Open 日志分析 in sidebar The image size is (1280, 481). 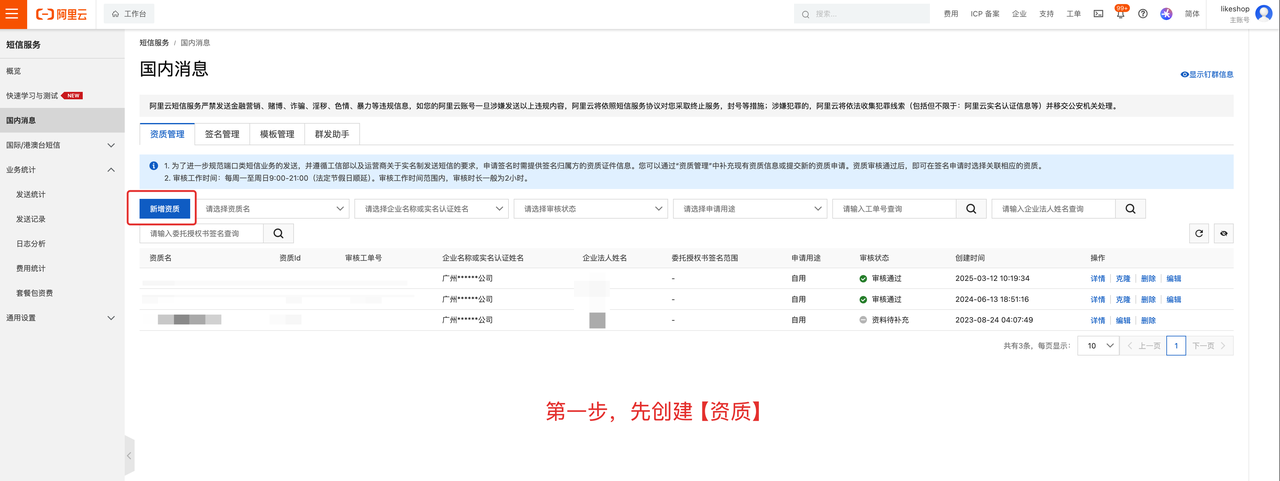tap(31, 243)
